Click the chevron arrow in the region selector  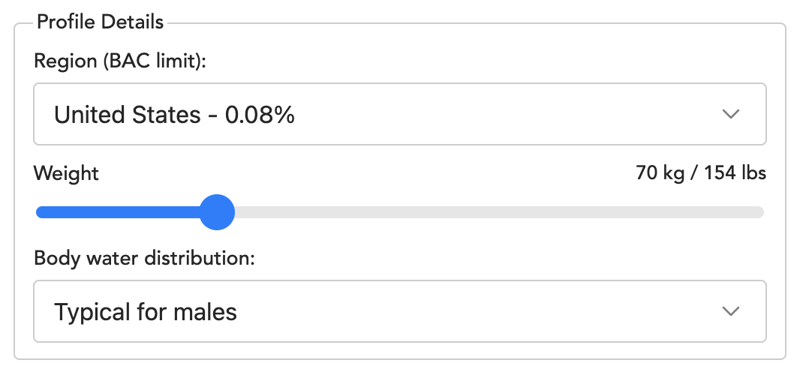click(731, 114)
